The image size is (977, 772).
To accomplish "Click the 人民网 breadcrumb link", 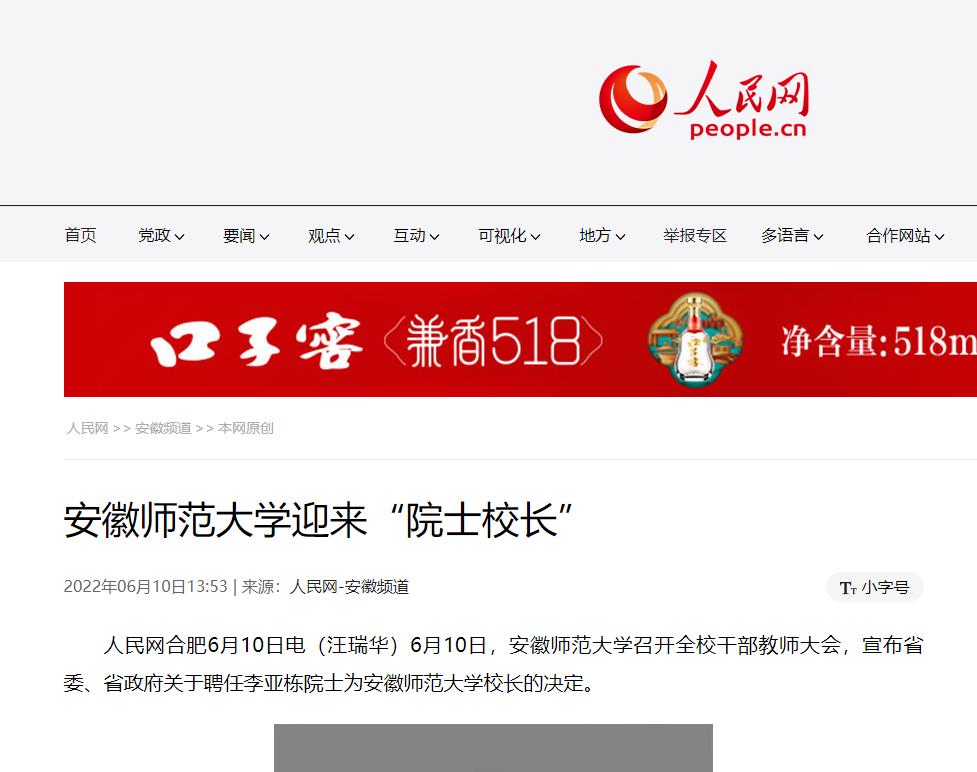I will (x=87, y=428).
